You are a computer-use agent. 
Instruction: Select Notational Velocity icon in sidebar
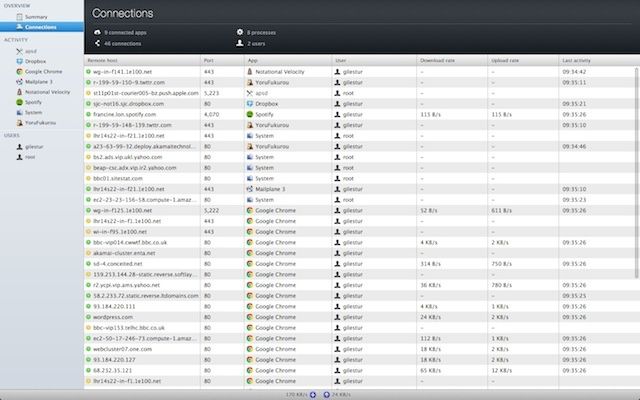point(18,91)
